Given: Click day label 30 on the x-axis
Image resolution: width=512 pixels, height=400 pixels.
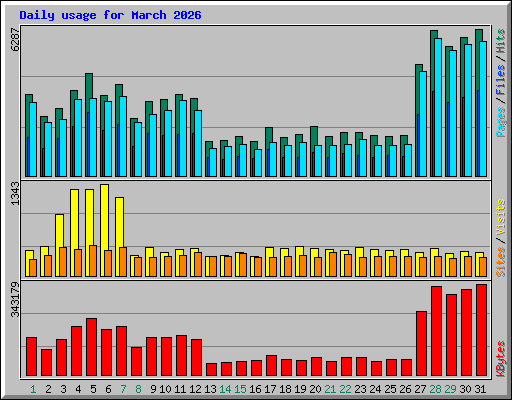Looking at the screenshot, I should point(465,389).
